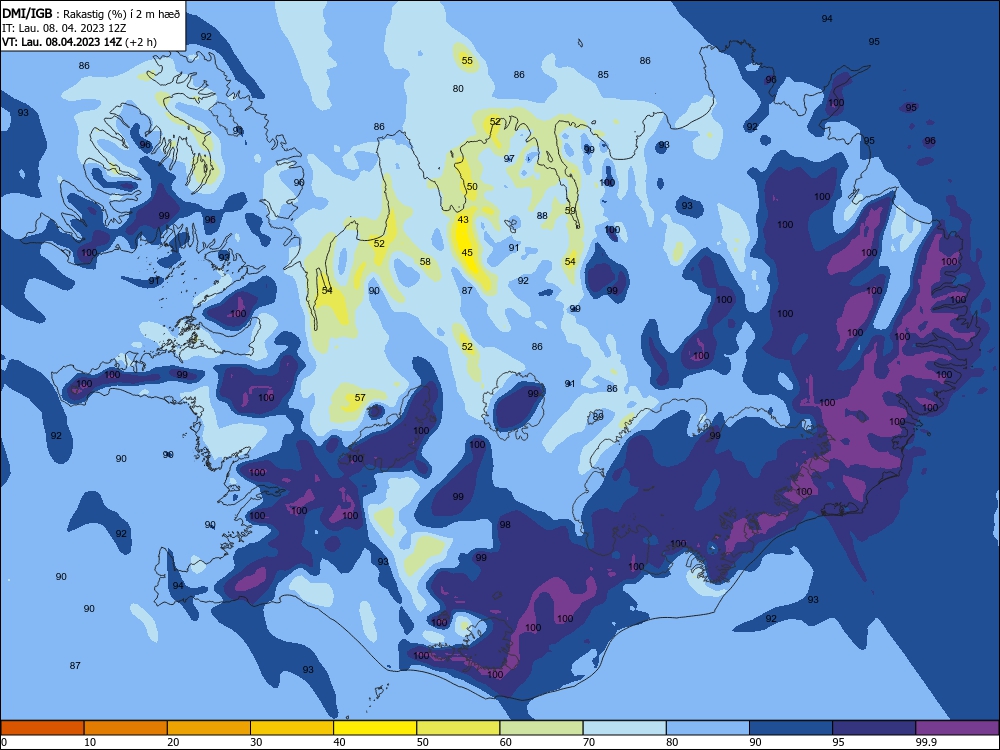
Task: Select the map value '97'
Action: click(x=509, y=159)
